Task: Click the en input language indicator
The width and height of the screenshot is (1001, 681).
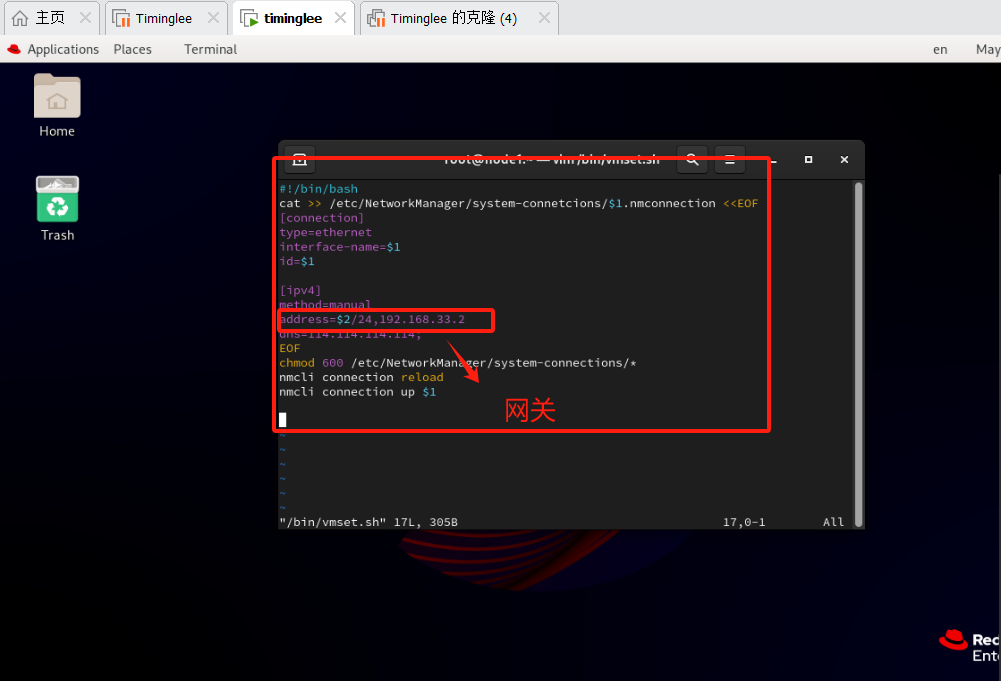Action: [x=940, y=49]
